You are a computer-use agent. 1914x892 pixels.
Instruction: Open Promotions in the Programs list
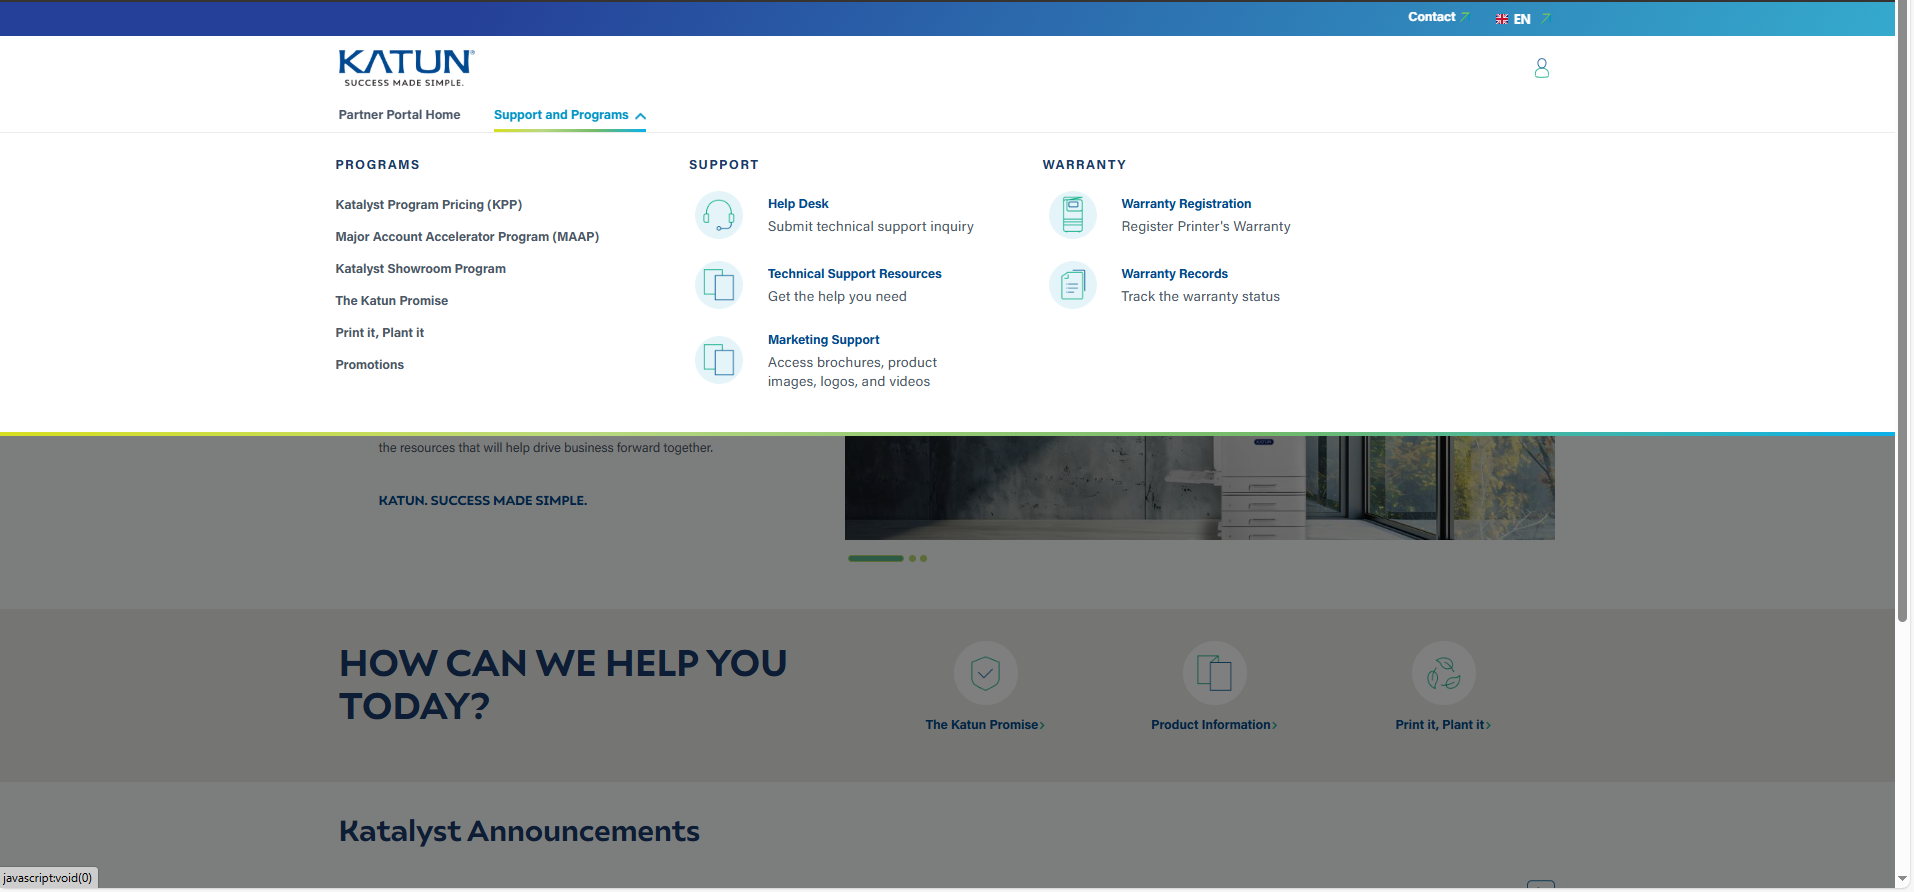tap(369, 365)
